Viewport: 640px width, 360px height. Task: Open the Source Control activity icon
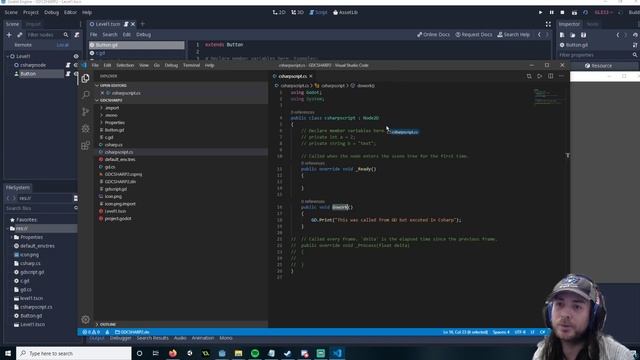(x=85, y=111)
